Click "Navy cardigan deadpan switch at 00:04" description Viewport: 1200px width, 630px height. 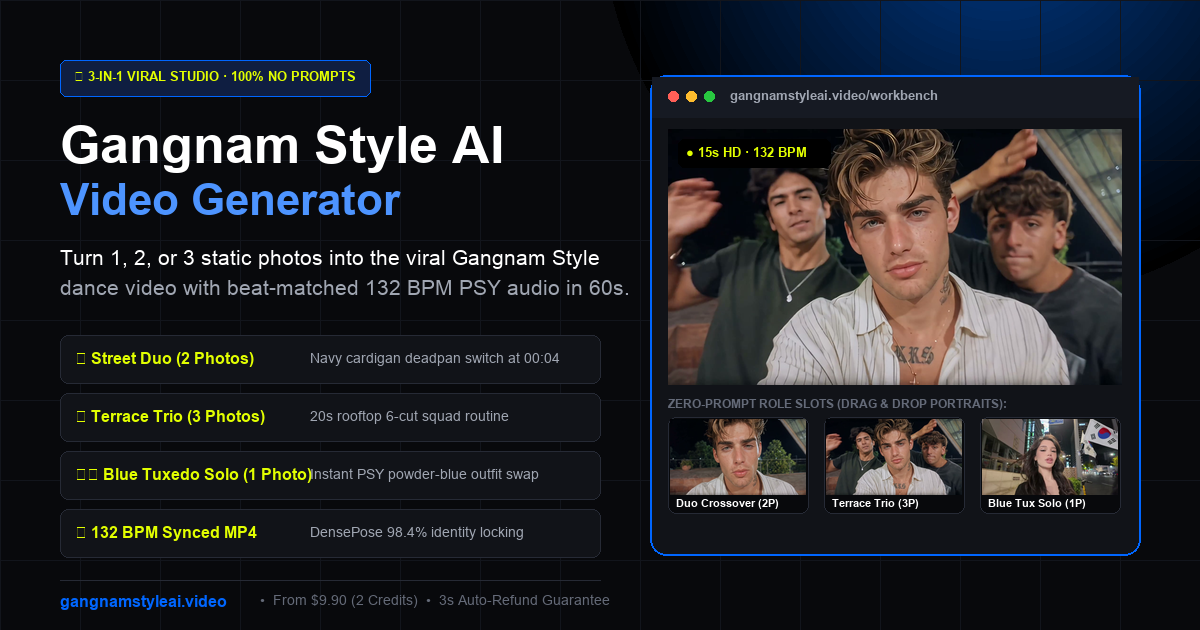pos(435,359)
